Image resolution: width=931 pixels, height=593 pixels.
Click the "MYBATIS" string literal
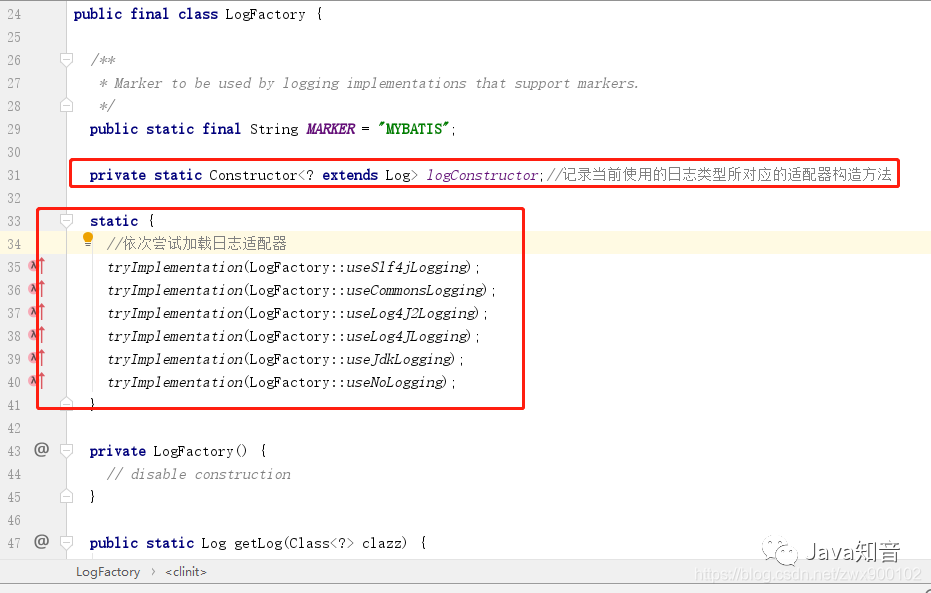[x=414, y=129]
